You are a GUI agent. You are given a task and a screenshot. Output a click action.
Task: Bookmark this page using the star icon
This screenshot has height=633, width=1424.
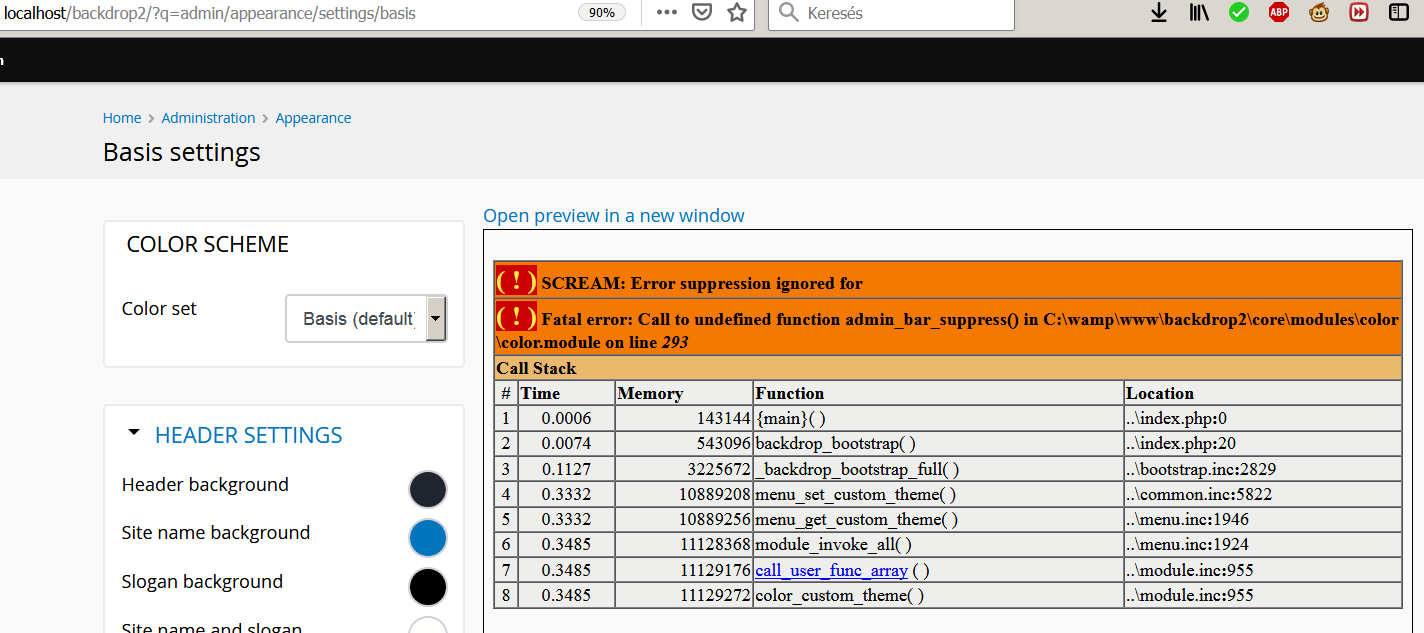(737, 13)
